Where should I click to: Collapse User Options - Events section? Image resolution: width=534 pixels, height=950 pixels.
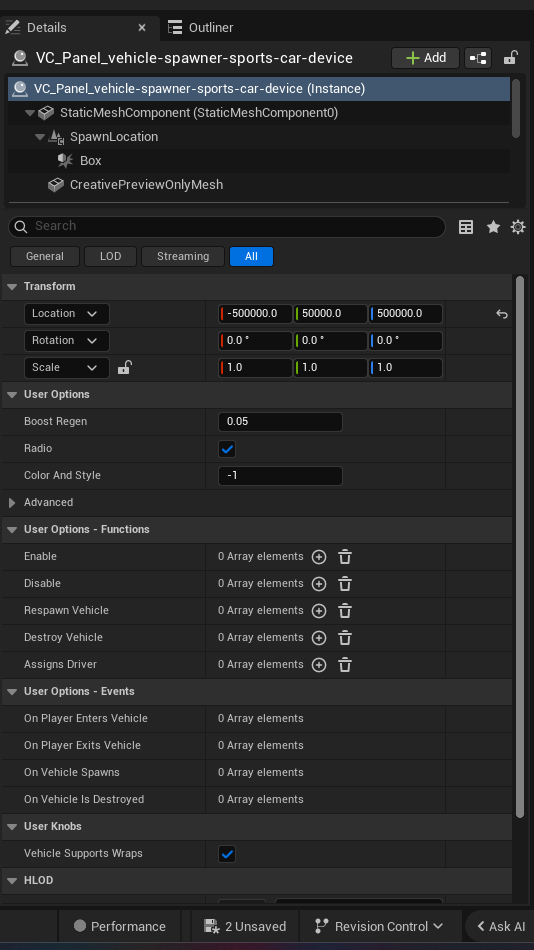point(12,691)
